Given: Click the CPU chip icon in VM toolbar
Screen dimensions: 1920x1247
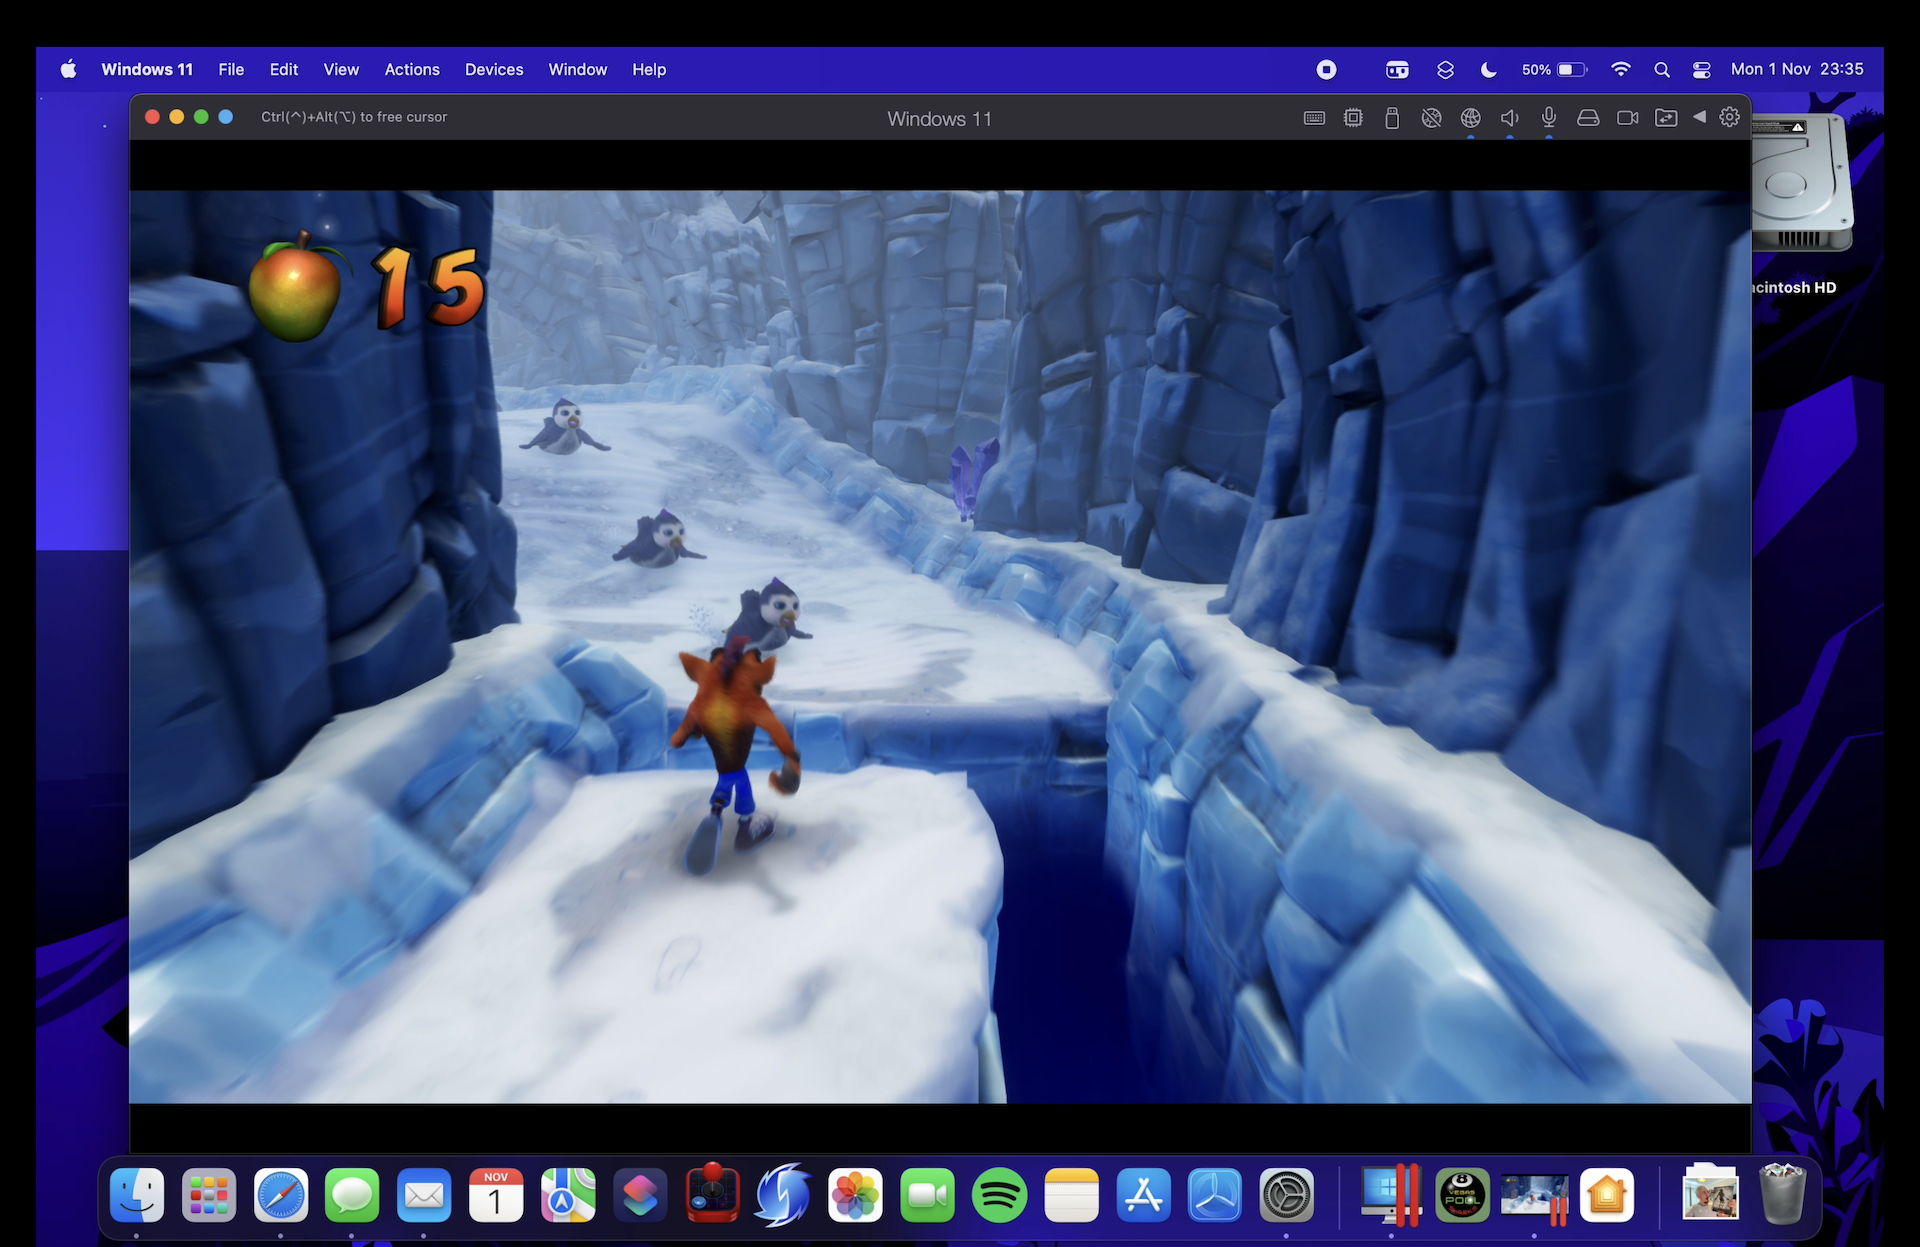Looking at the screenshot, I should pyautogui.click(x=1353, y=118).
